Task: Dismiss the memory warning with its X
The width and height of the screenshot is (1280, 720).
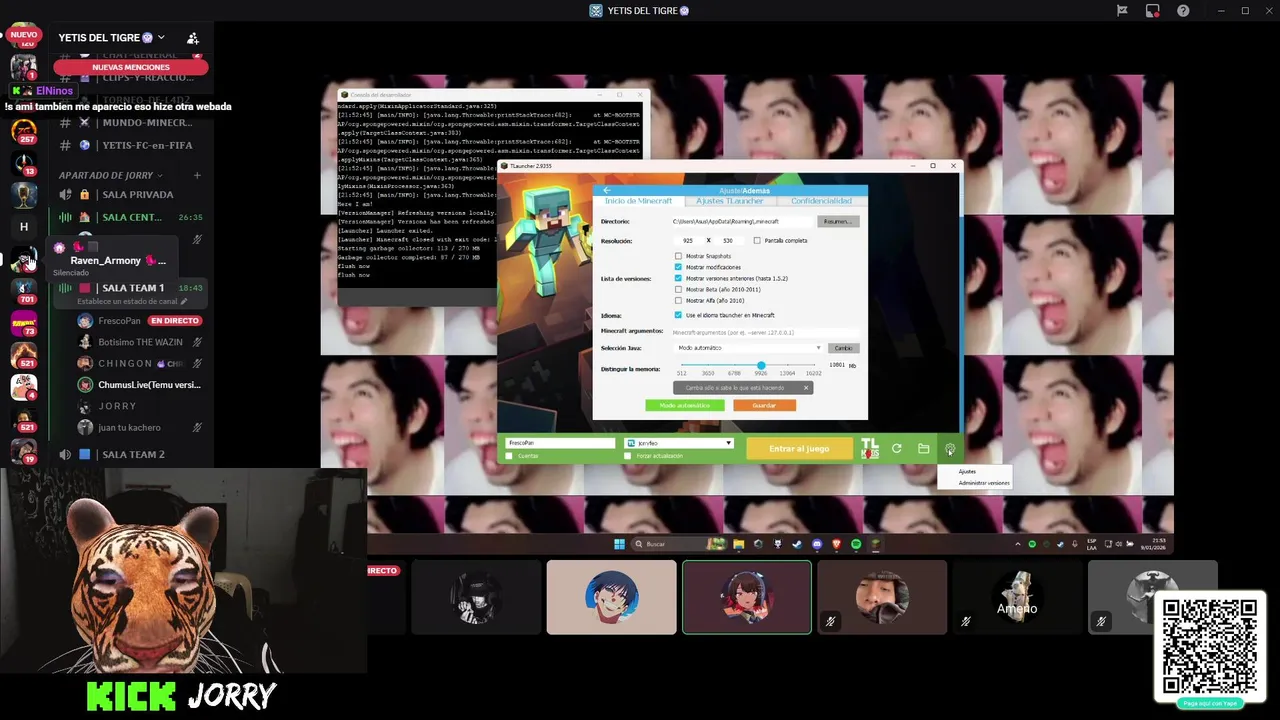Action: point(806,388)
